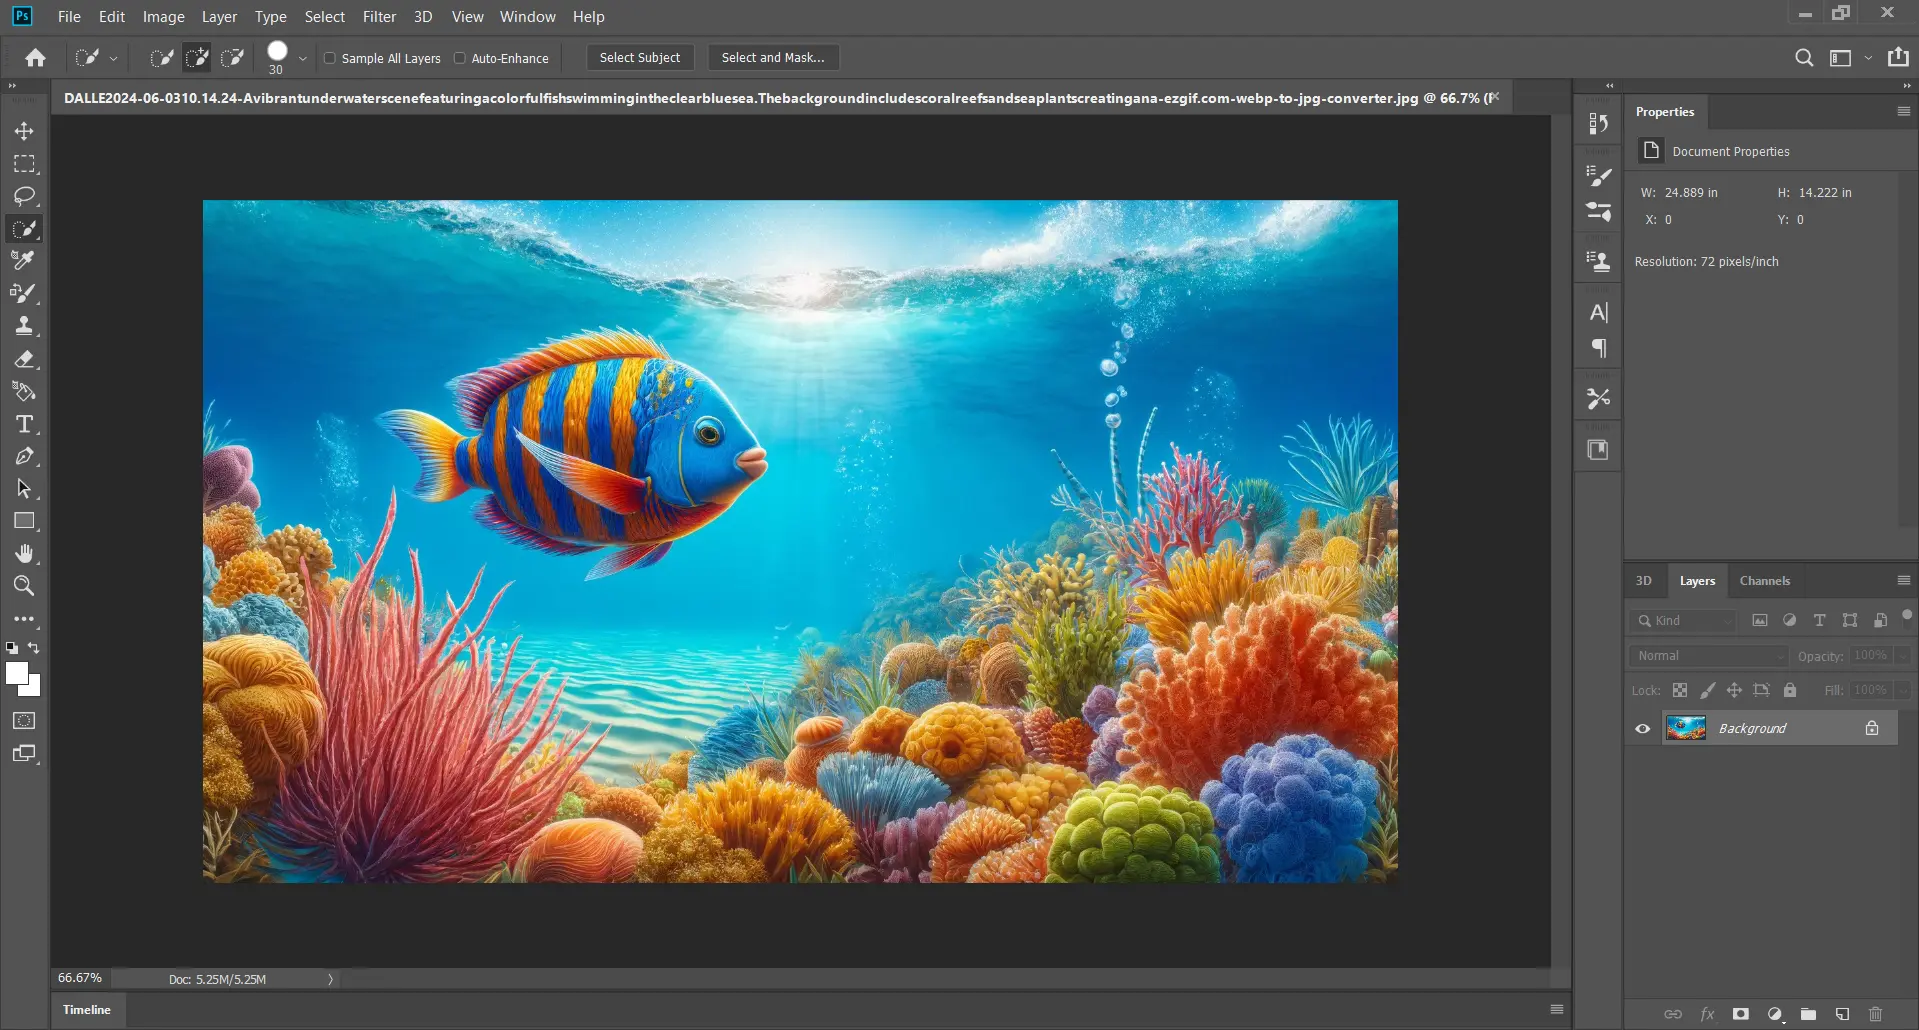Select the Rectangular Marquee tool
This screenshot has height=1030, width=1919.
tap(24, 164)
